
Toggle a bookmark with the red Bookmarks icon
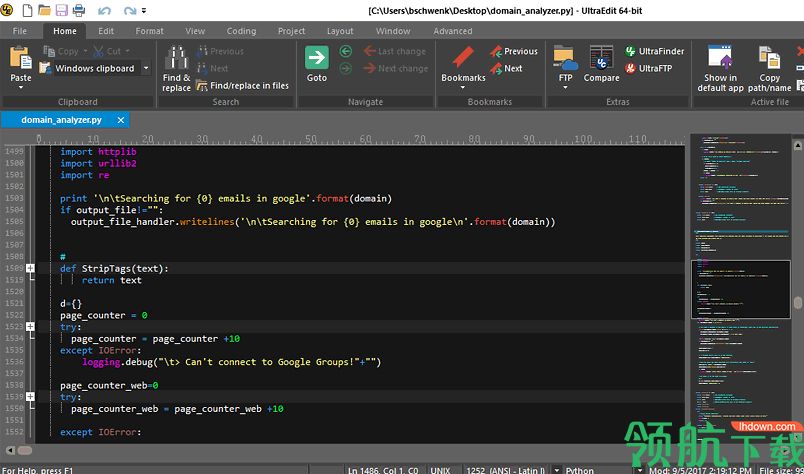[x=464, y=57]
